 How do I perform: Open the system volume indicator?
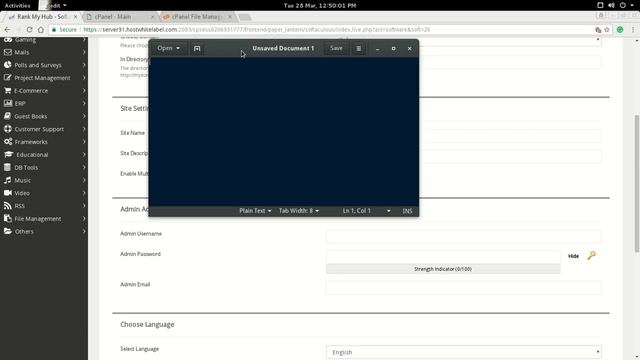point(611,5)
